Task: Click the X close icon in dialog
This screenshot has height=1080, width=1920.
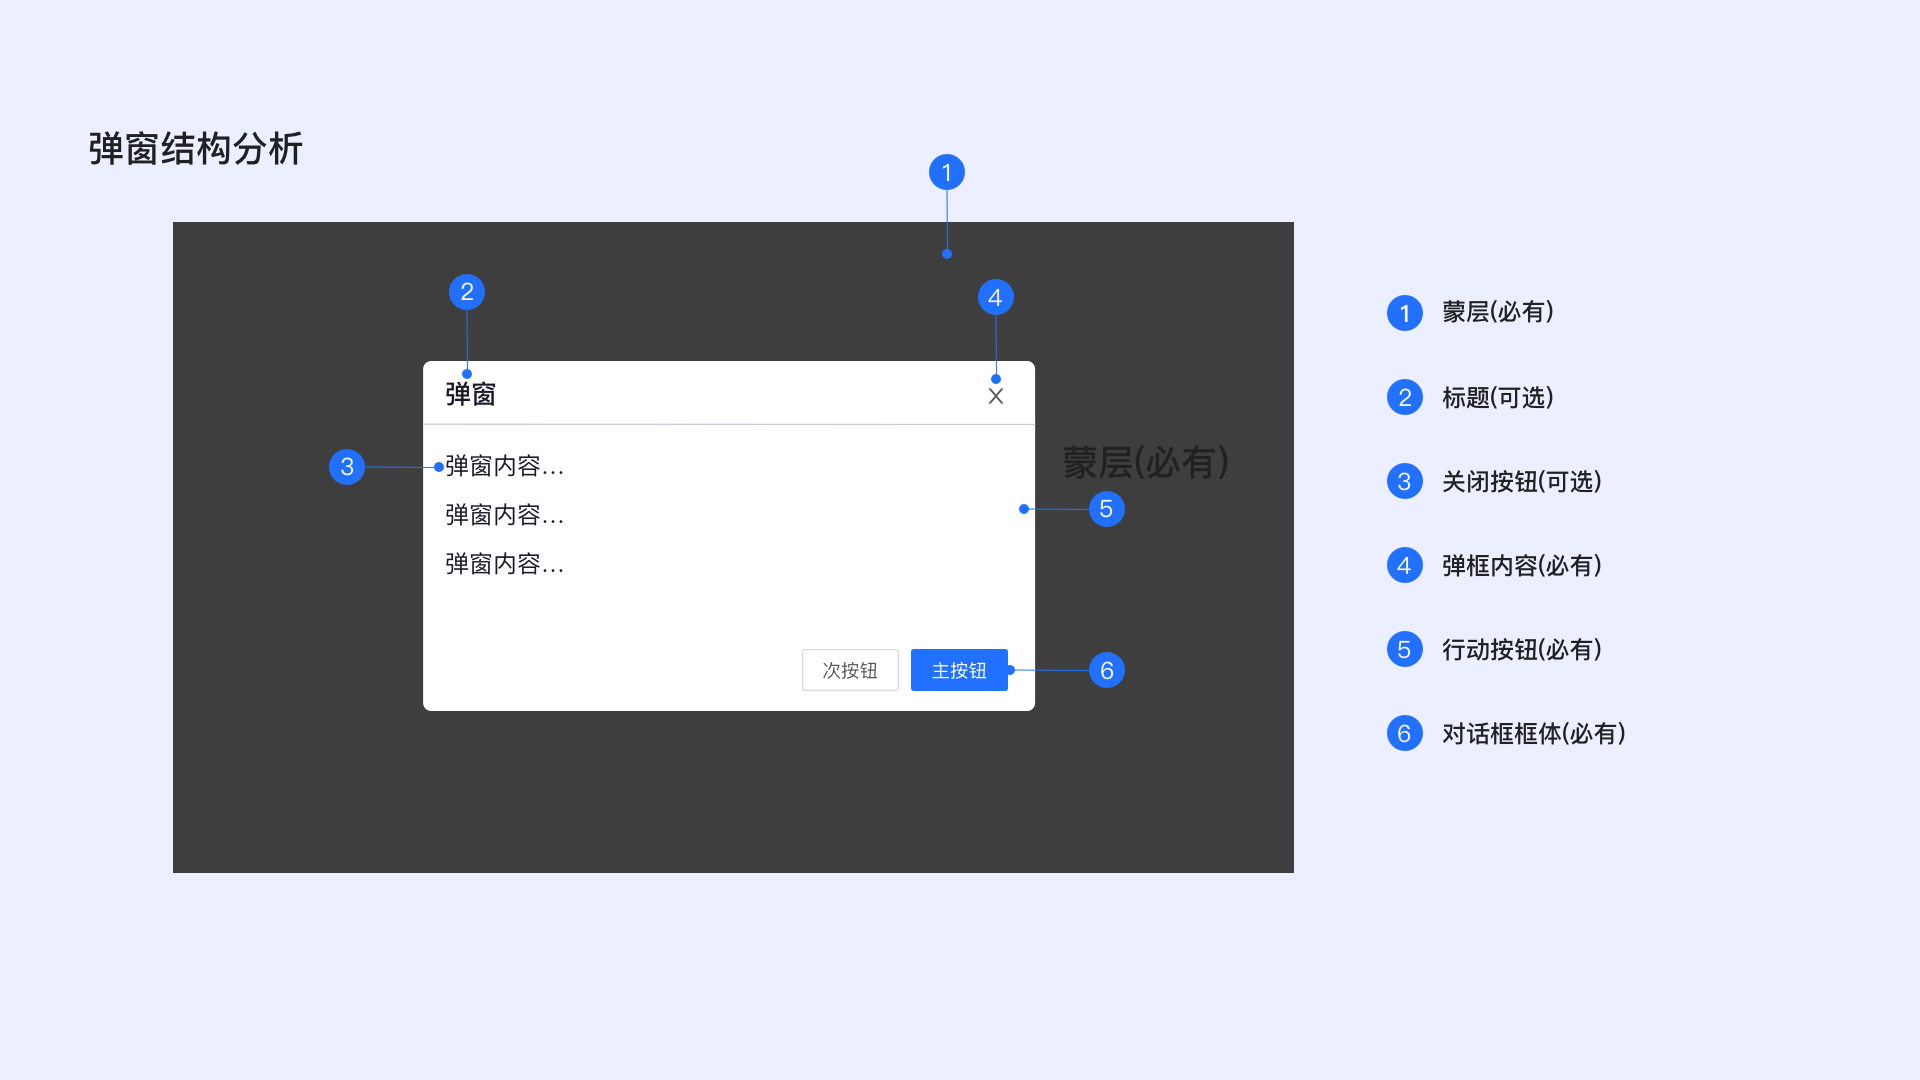Action: [996, 397]
